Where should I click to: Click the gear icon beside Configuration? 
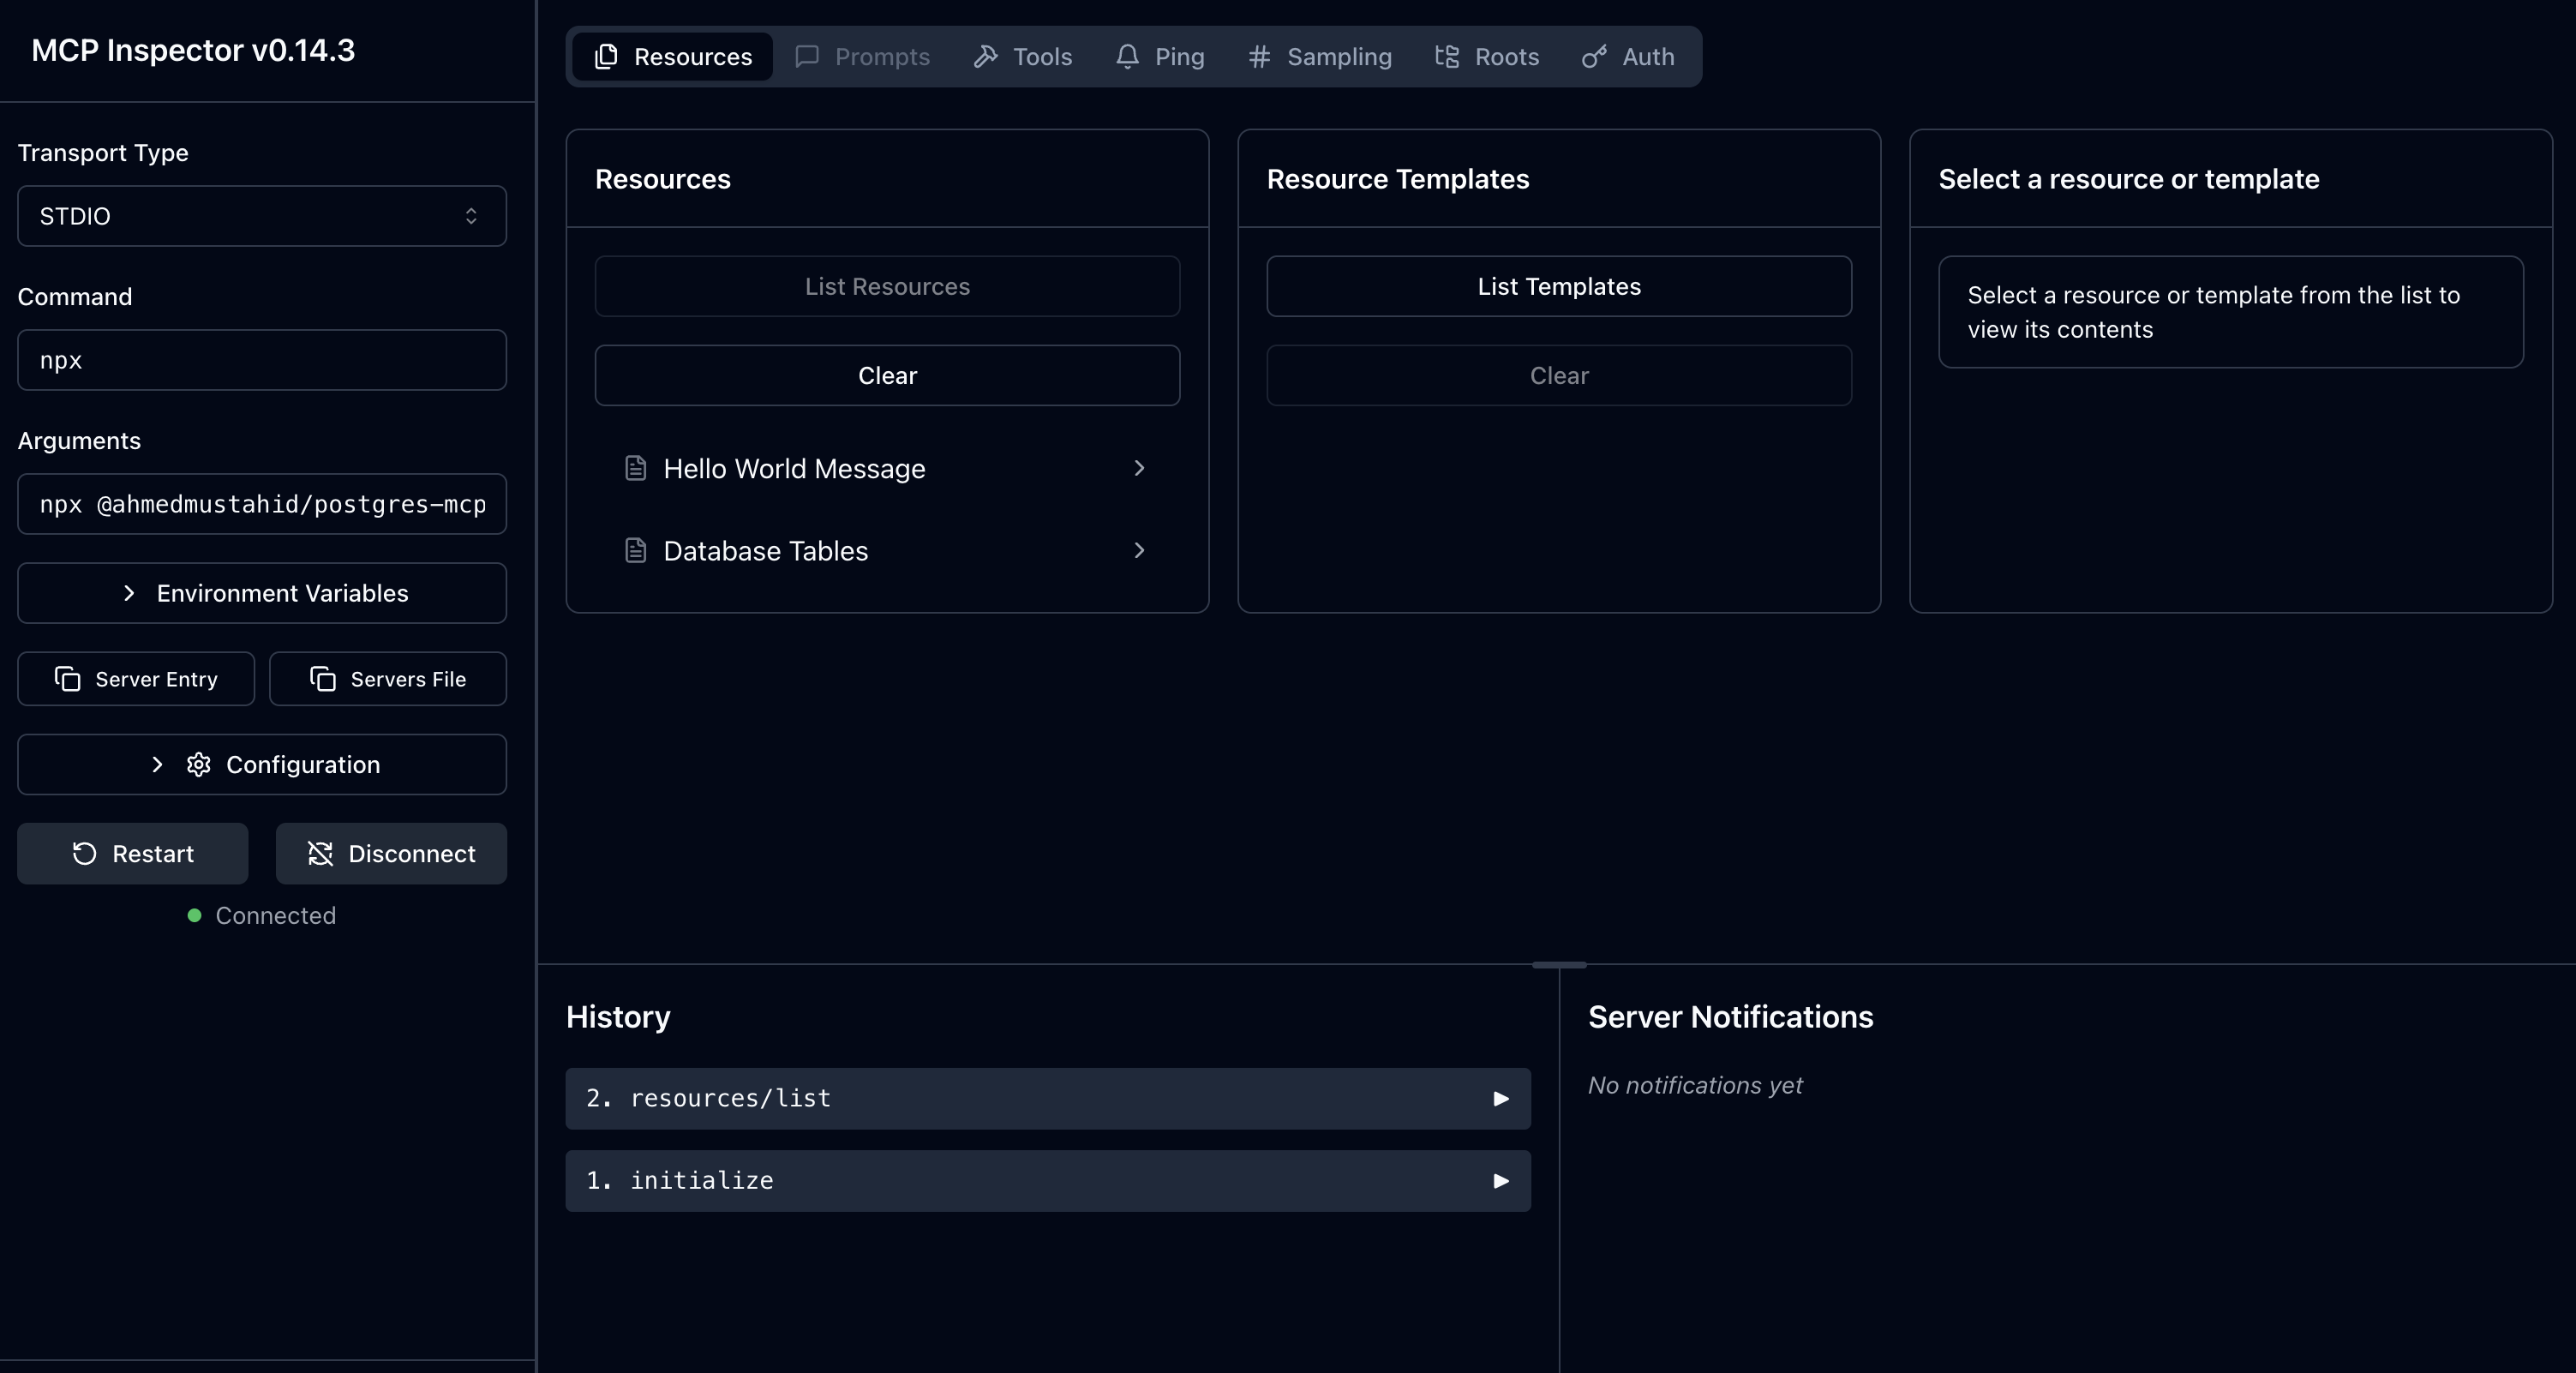[199, 764]
